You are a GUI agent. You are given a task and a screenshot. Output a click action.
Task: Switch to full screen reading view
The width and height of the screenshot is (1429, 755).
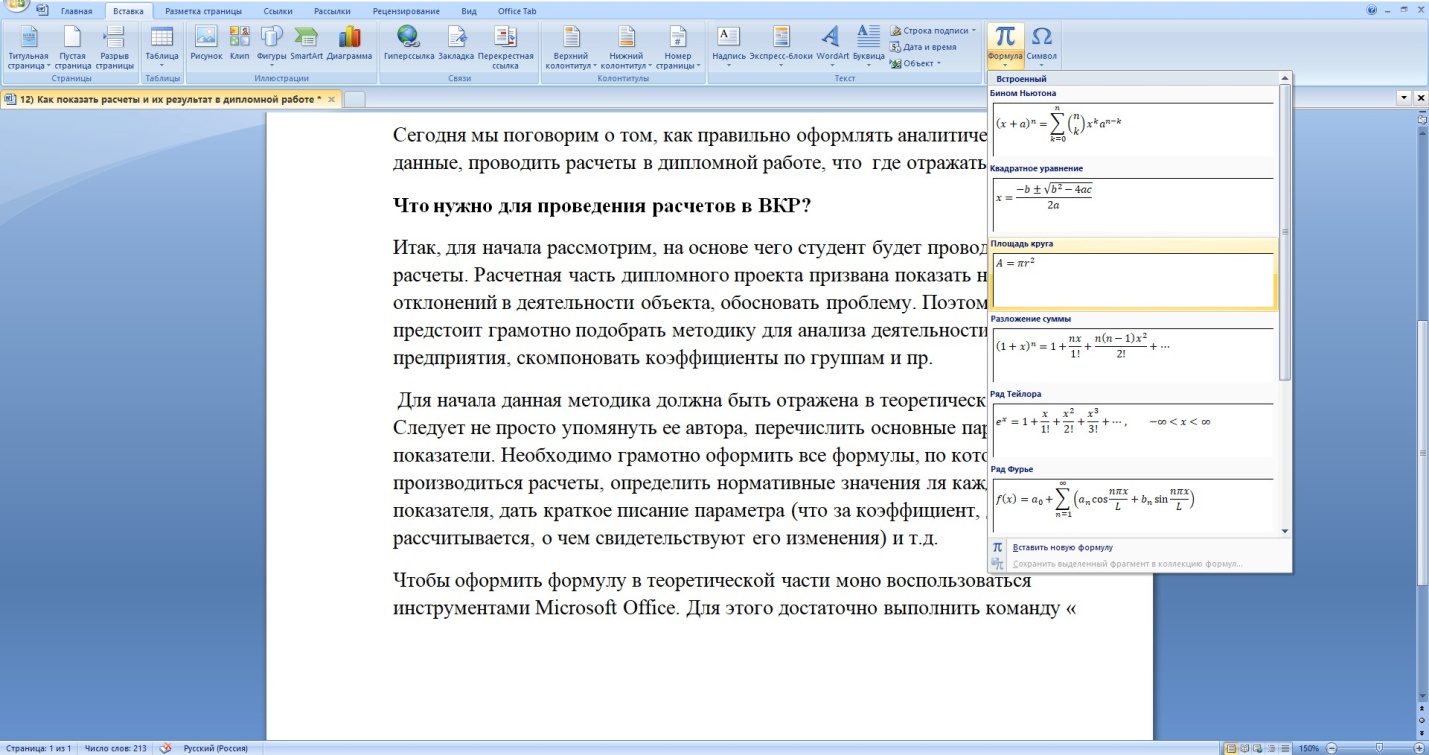pyautogui.click(x=1246, y=748)
